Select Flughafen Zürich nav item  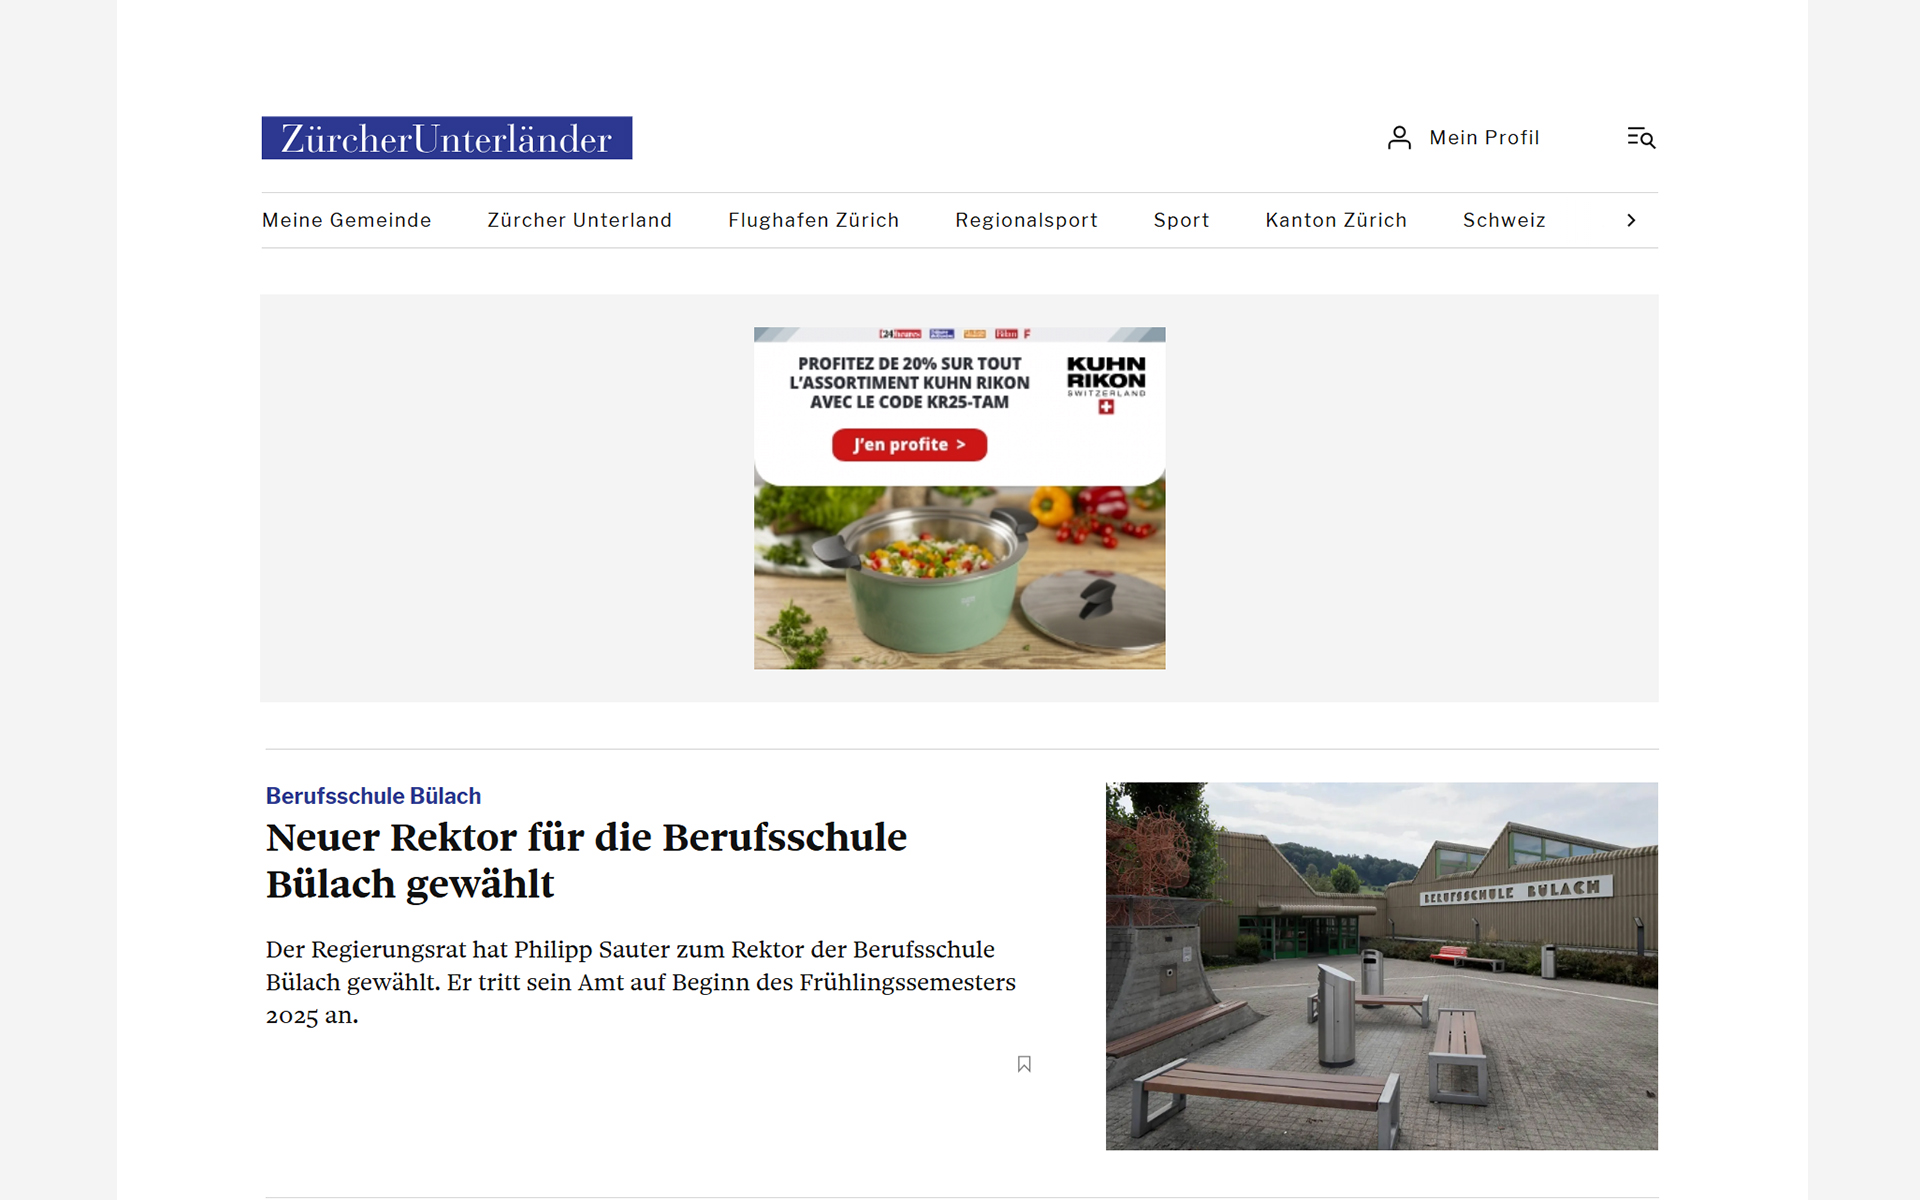813,220
